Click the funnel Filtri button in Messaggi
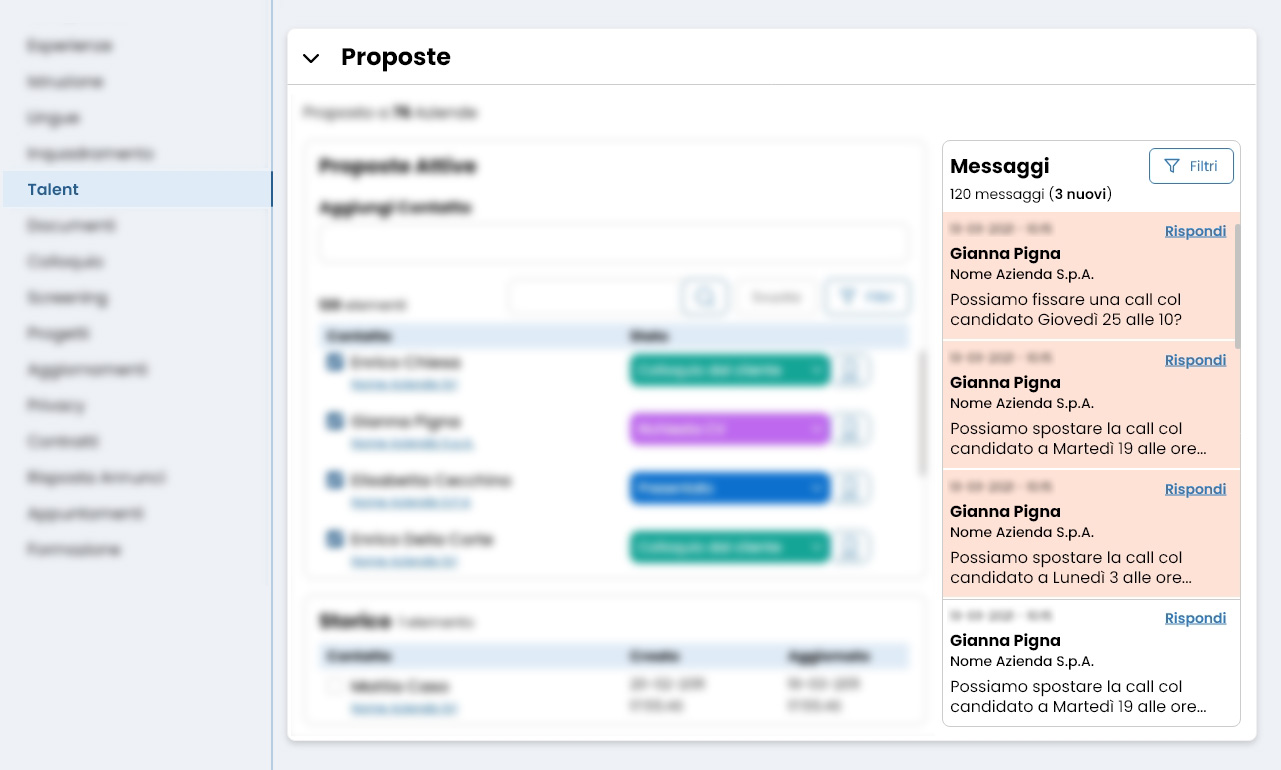The width and height of the screenshot is (1281, 770). click(1191, 166)
